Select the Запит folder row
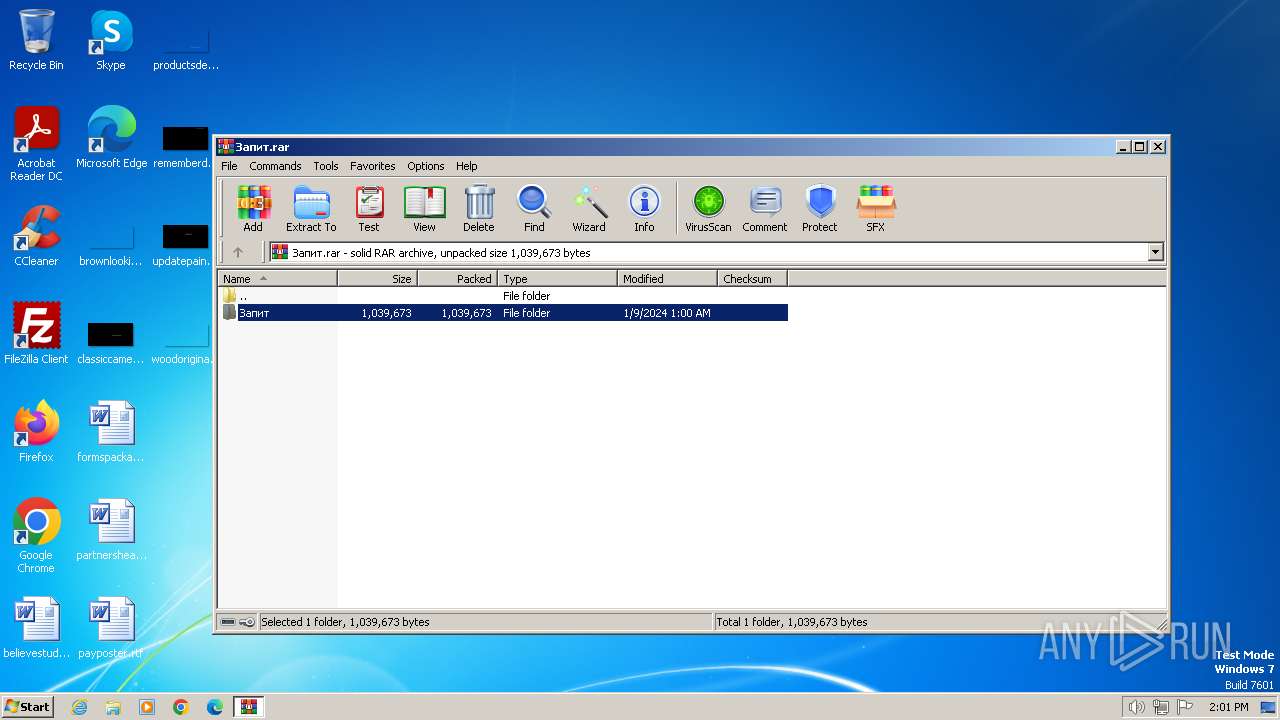The width and height of the screenshot is (1280, 720). [503, 313]
